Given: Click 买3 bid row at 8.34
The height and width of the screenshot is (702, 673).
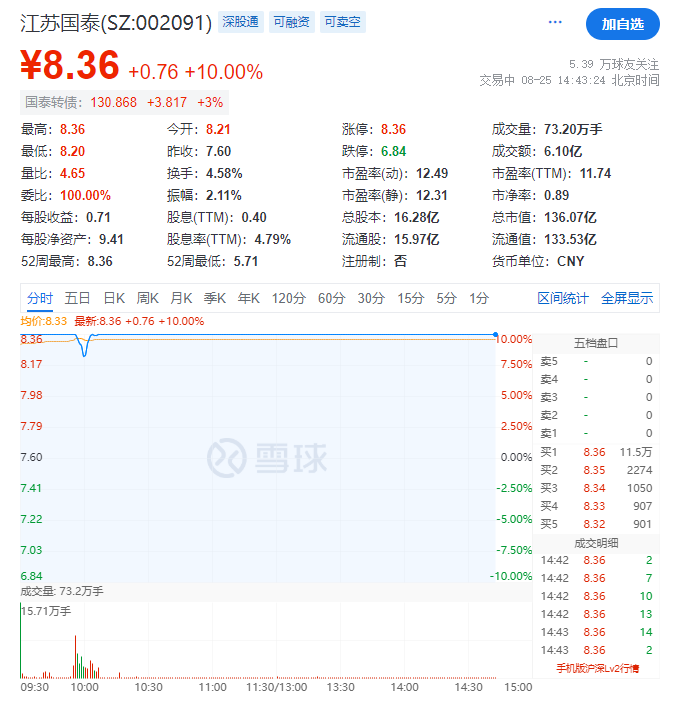Looking at the screenshot, I should (x=596, y=488).
